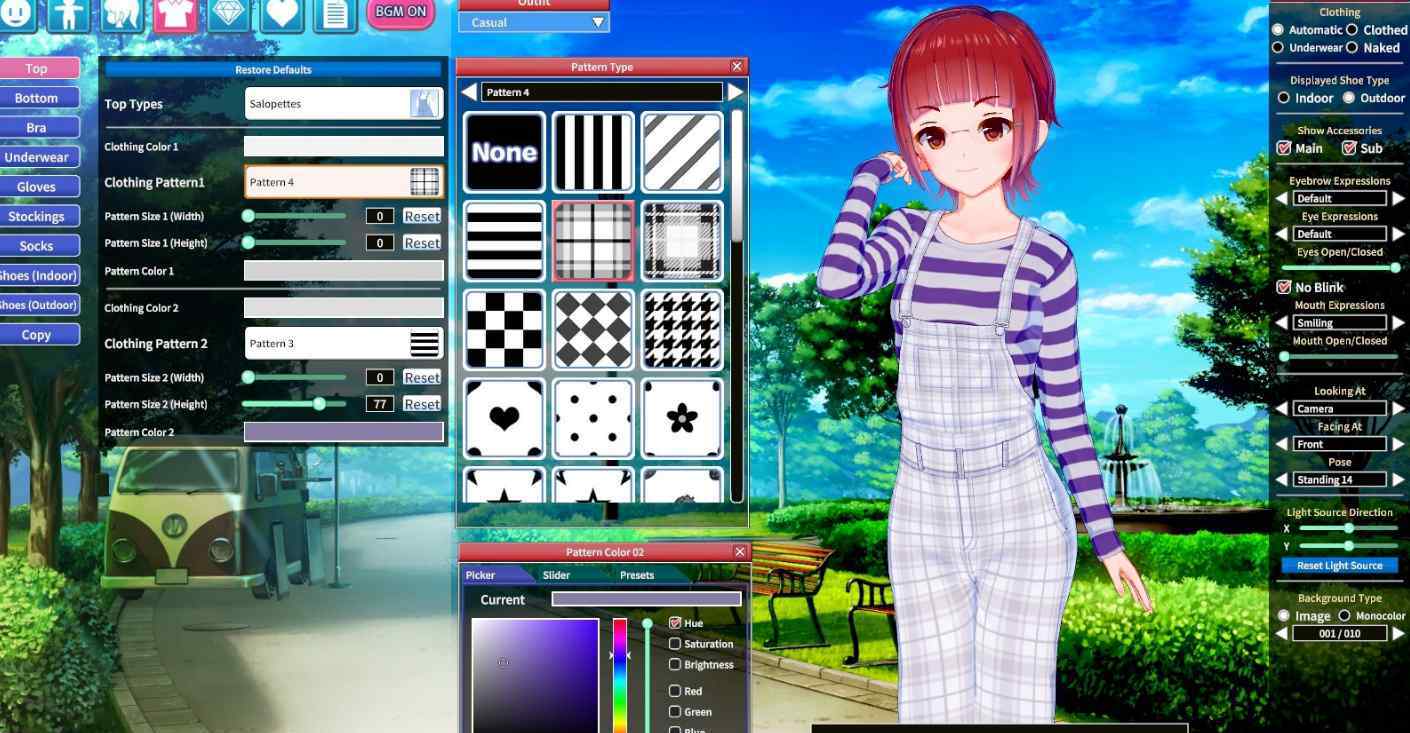Choose the diamond argyle pattern tile
The image size is (1410, 733).
[x=593, y=330]
